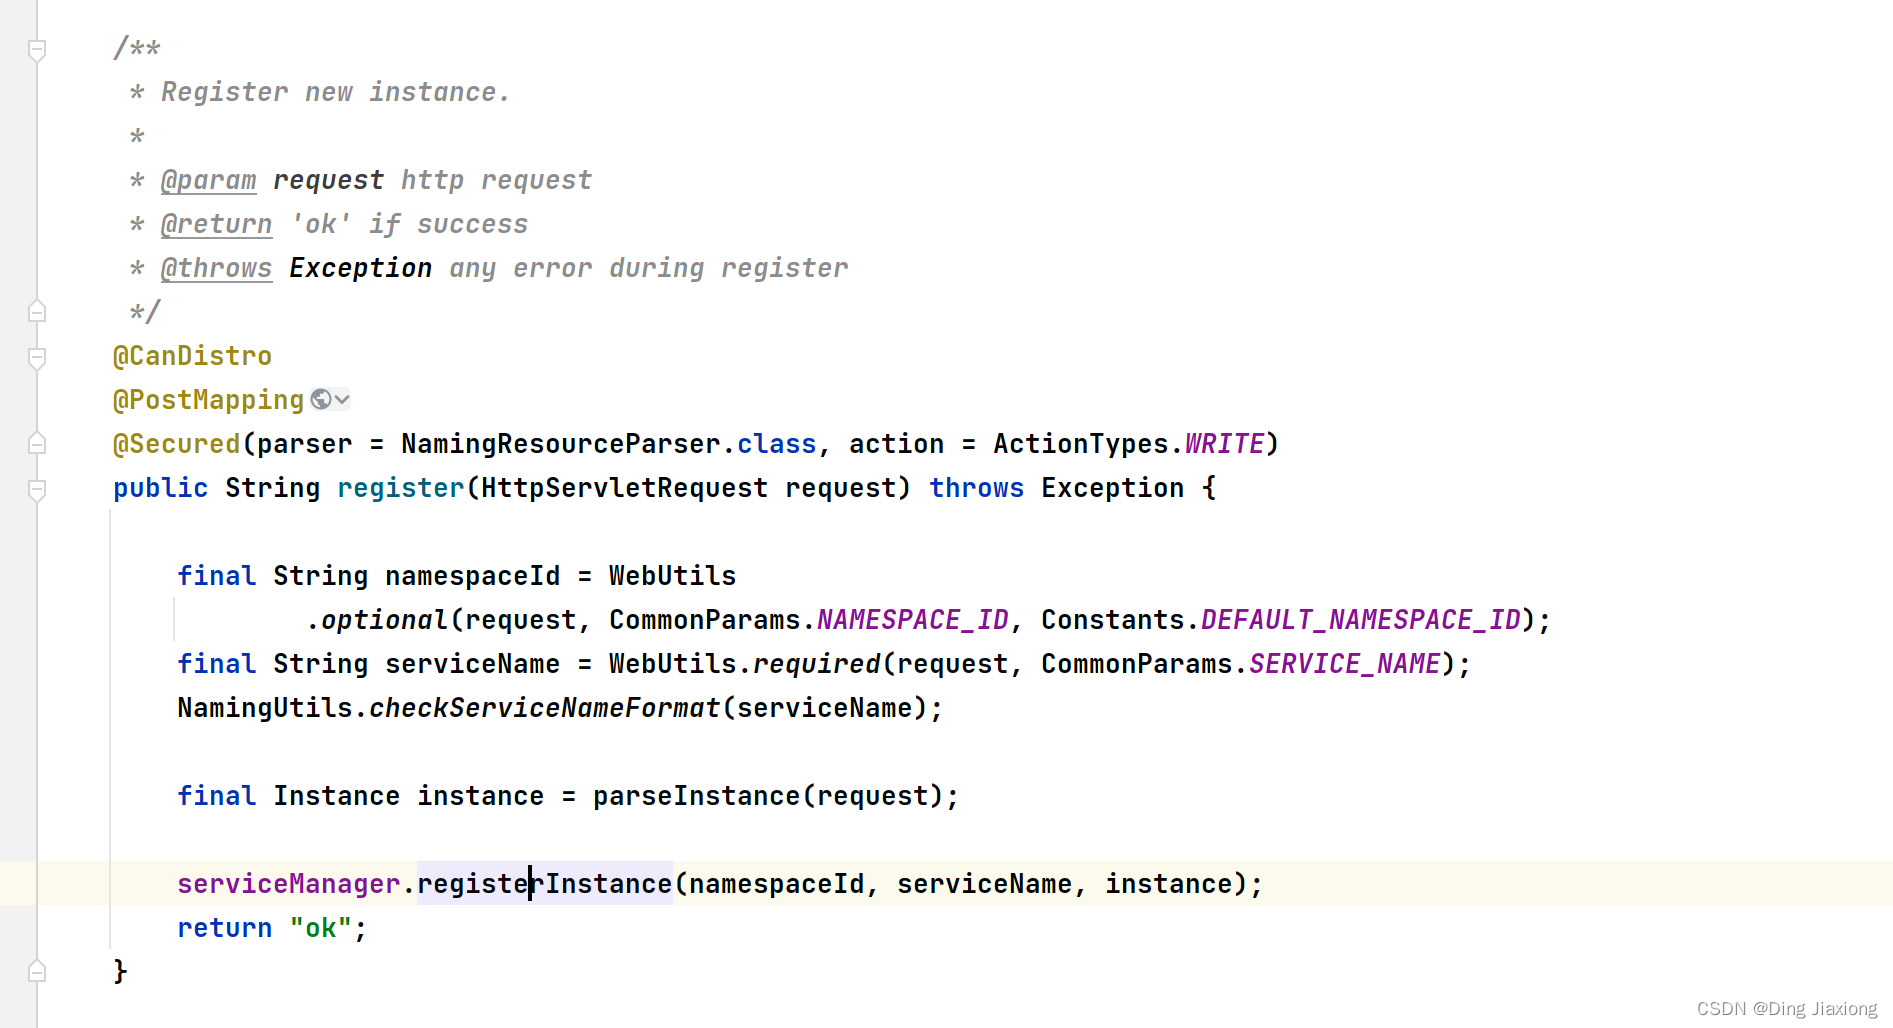Click the throws keyword in method signature
This screenshot has height=1028, width=1893.
976,488
